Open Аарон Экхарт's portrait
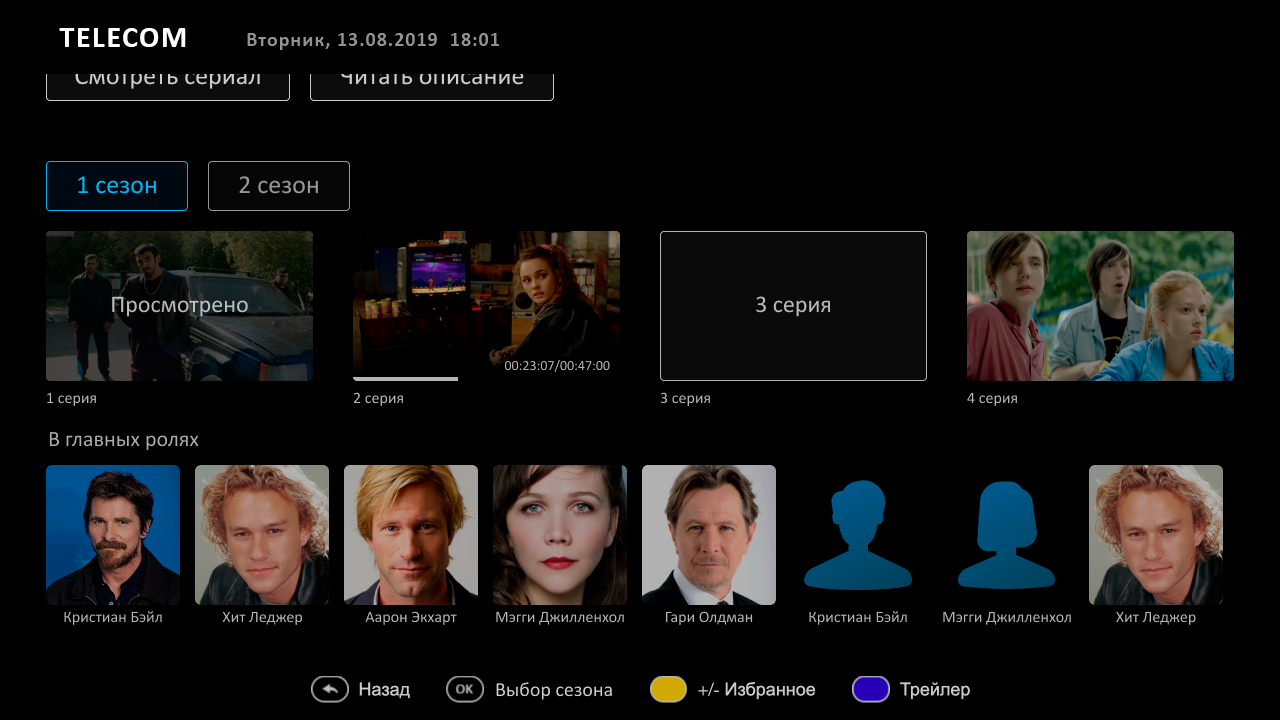This screenshot has height=720, width=1280. click(411, 535)
